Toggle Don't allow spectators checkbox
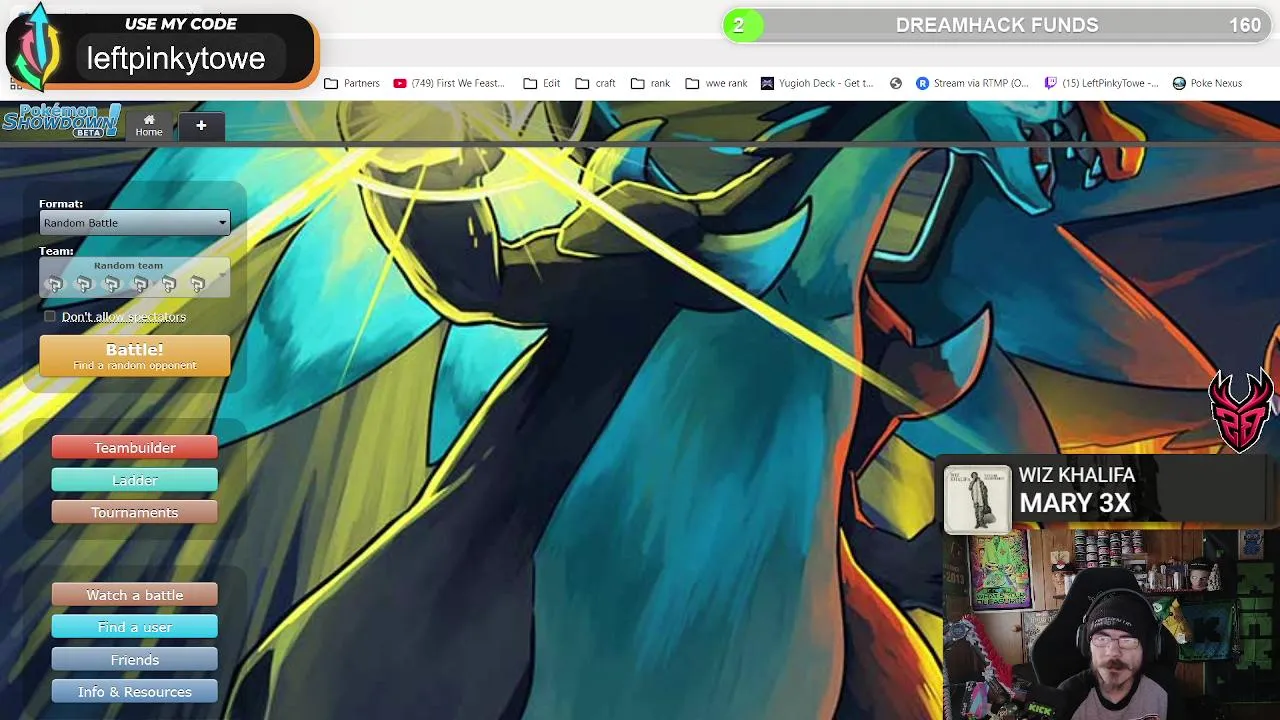 tap(50, 316)
